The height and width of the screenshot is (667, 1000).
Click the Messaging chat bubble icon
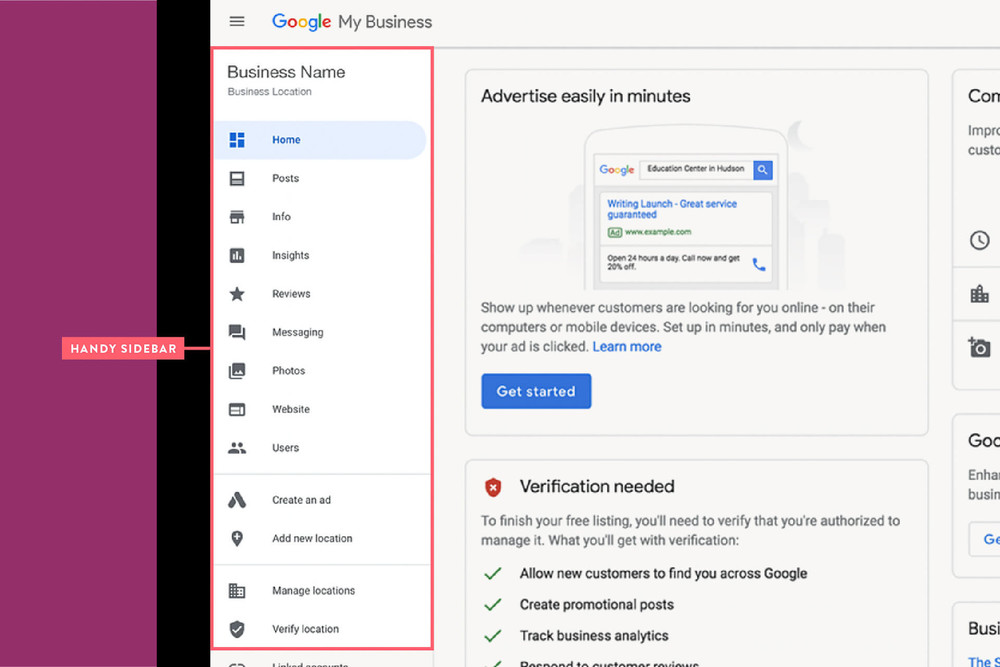[237, 332]
